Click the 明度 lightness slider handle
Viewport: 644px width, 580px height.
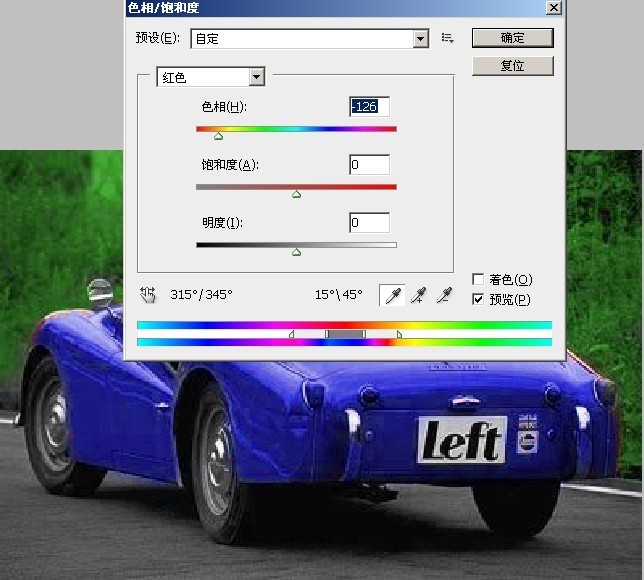point(297,252)
